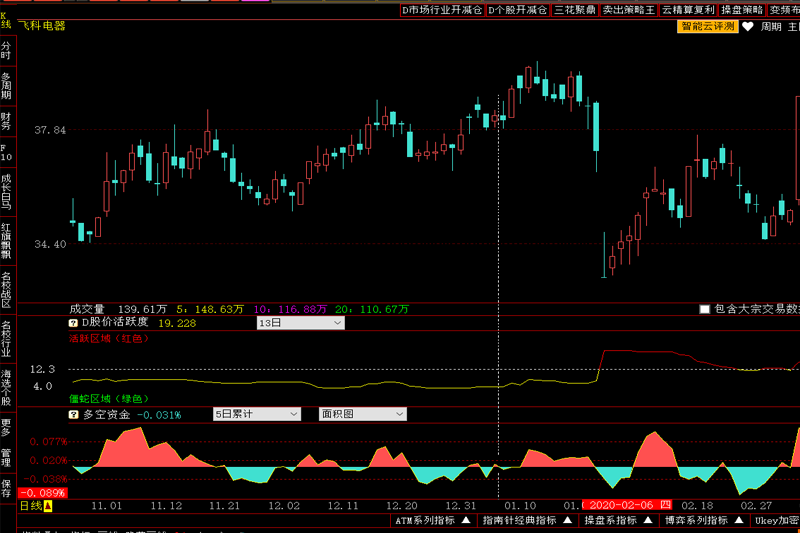Click help icon beside D股价活跃度

73,323
